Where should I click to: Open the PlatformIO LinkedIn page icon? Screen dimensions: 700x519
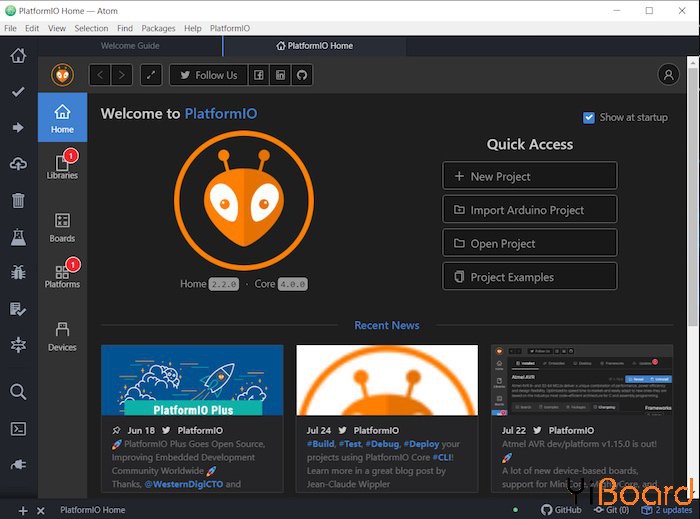(x=280, y=75)
